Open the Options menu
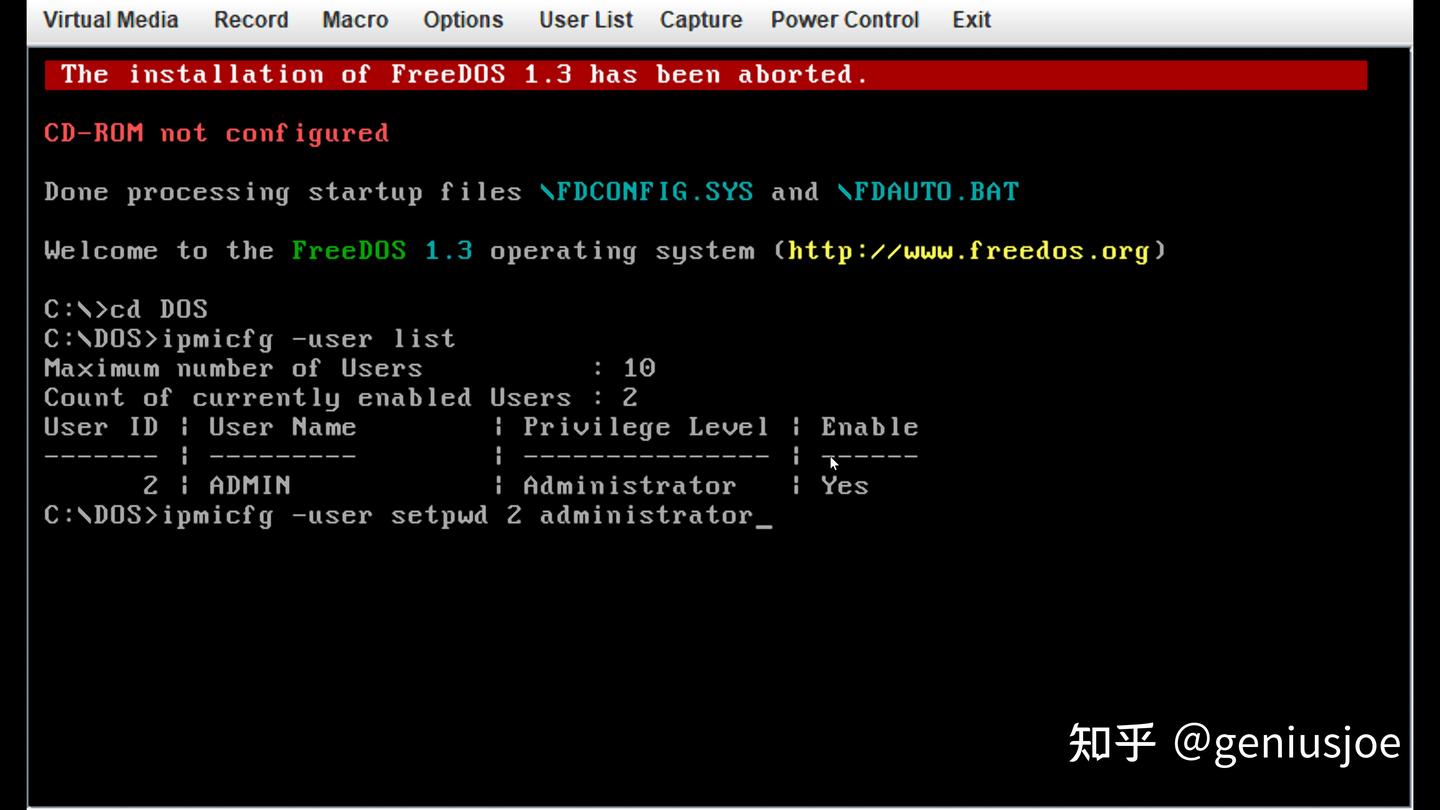Viewport: 1440px width, 810px height. (463, 20)
